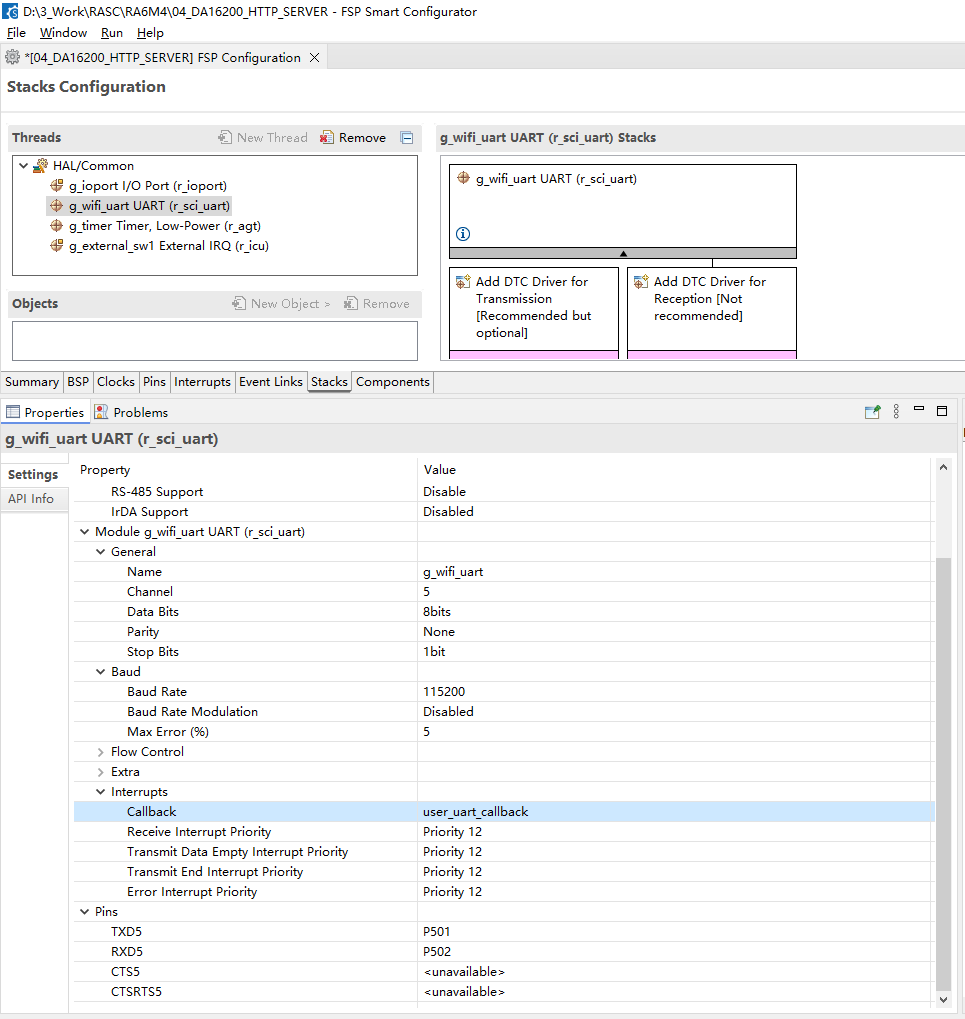This screenshot has width=965, height=1019.
Task: Close the FSP Configuration editor tab
Action: pyautogui.click(x=315, y=57)
